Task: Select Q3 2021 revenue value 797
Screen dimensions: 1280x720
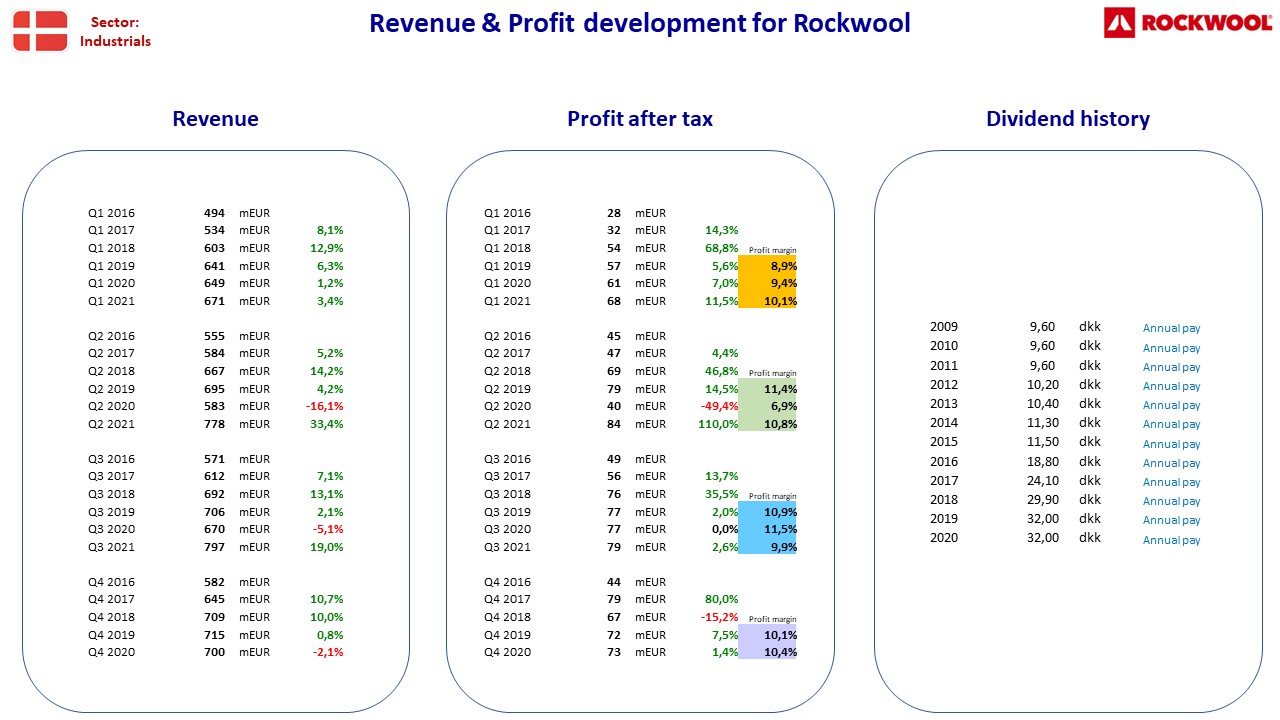Action: point(214,547)
